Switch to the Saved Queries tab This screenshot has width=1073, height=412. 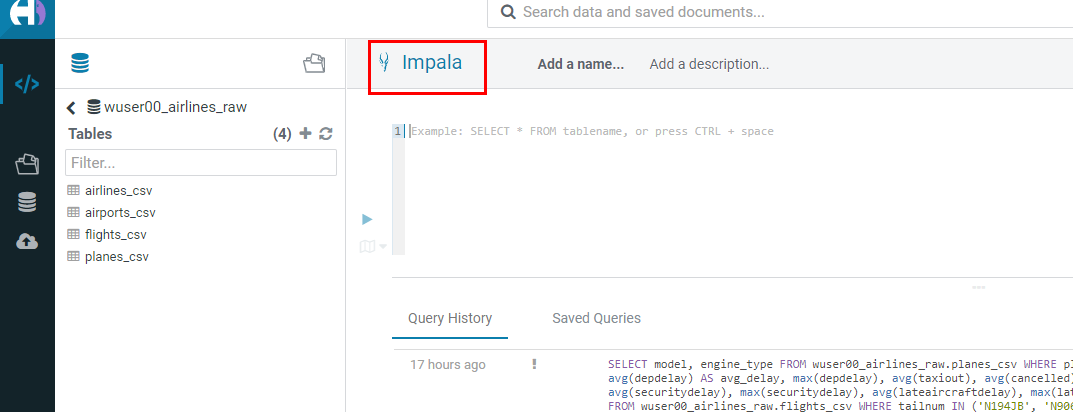tap(597, 318)
